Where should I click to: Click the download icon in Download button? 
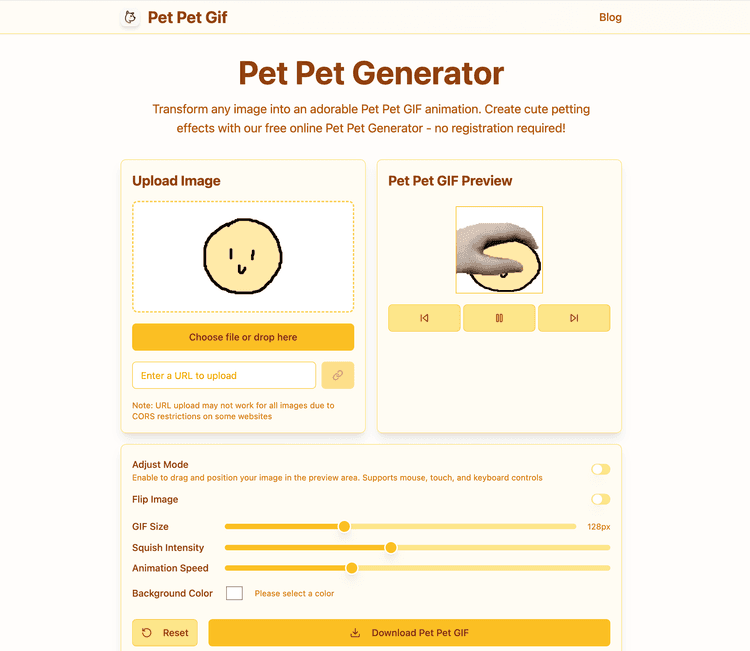355,633
